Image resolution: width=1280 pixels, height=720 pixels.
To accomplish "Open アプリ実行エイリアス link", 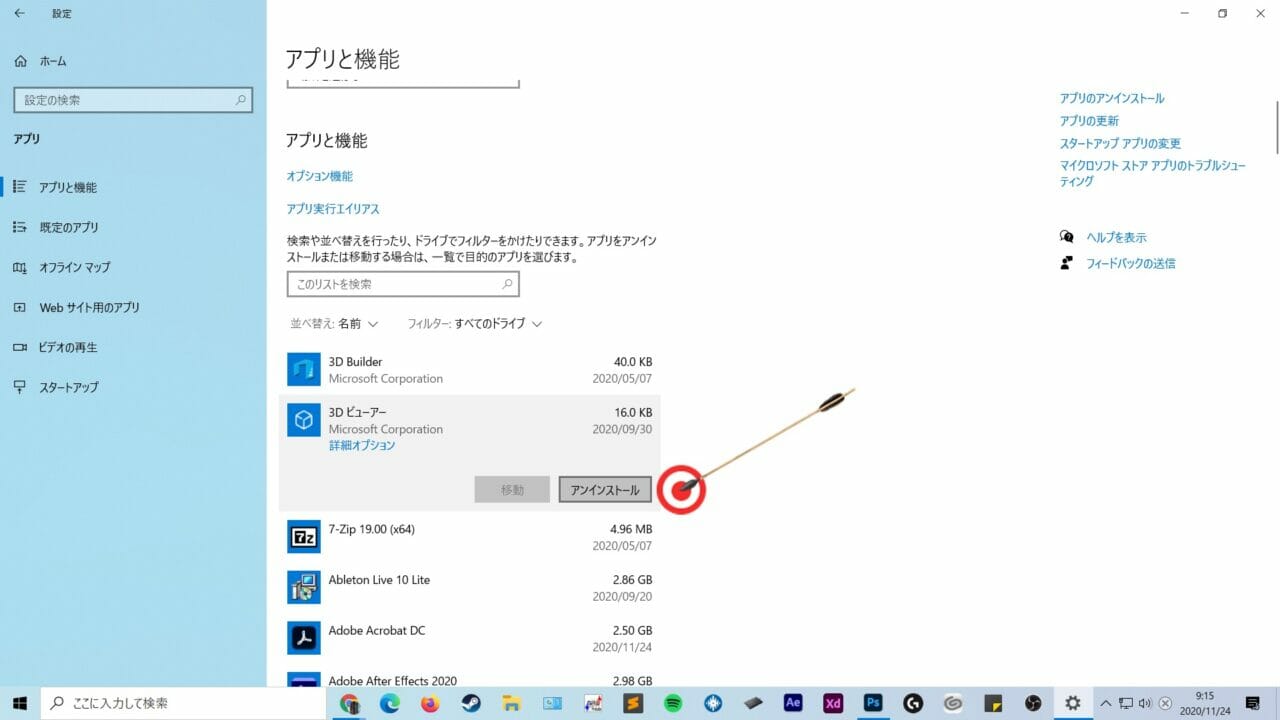I will [333, 209].
